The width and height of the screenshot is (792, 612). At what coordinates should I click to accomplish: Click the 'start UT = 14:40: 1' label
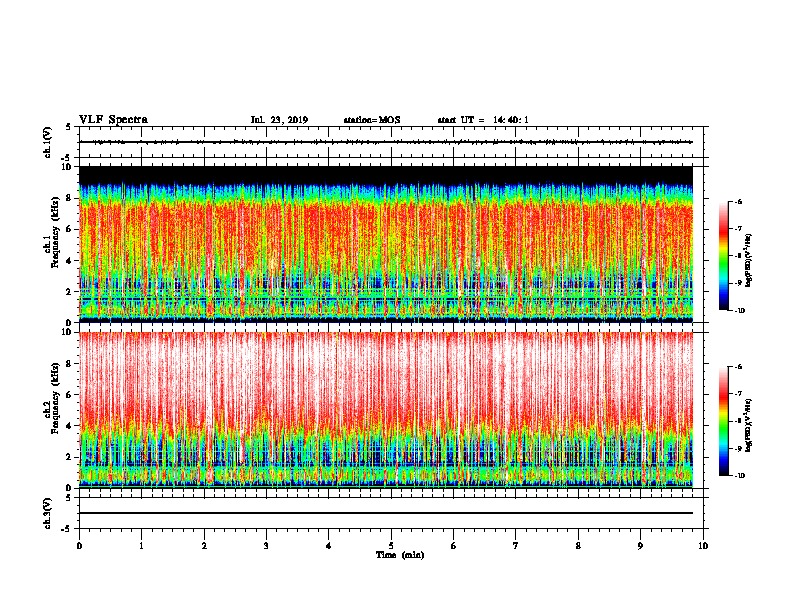[x=483, y=120]
